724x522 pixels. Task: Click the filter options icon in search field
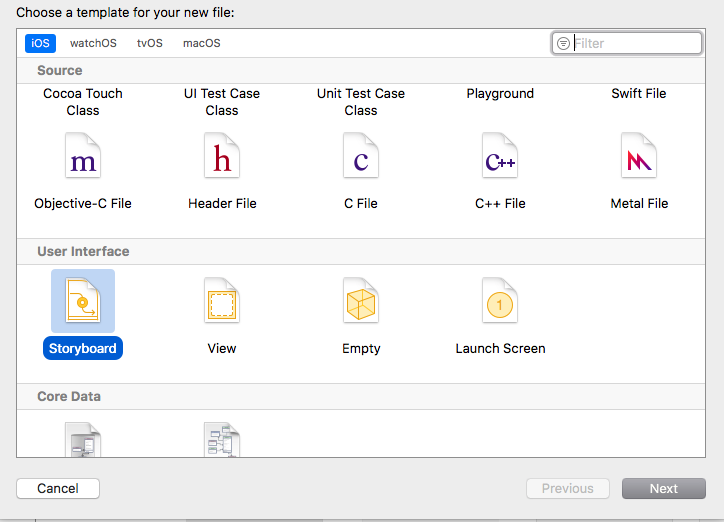[564, 43]
